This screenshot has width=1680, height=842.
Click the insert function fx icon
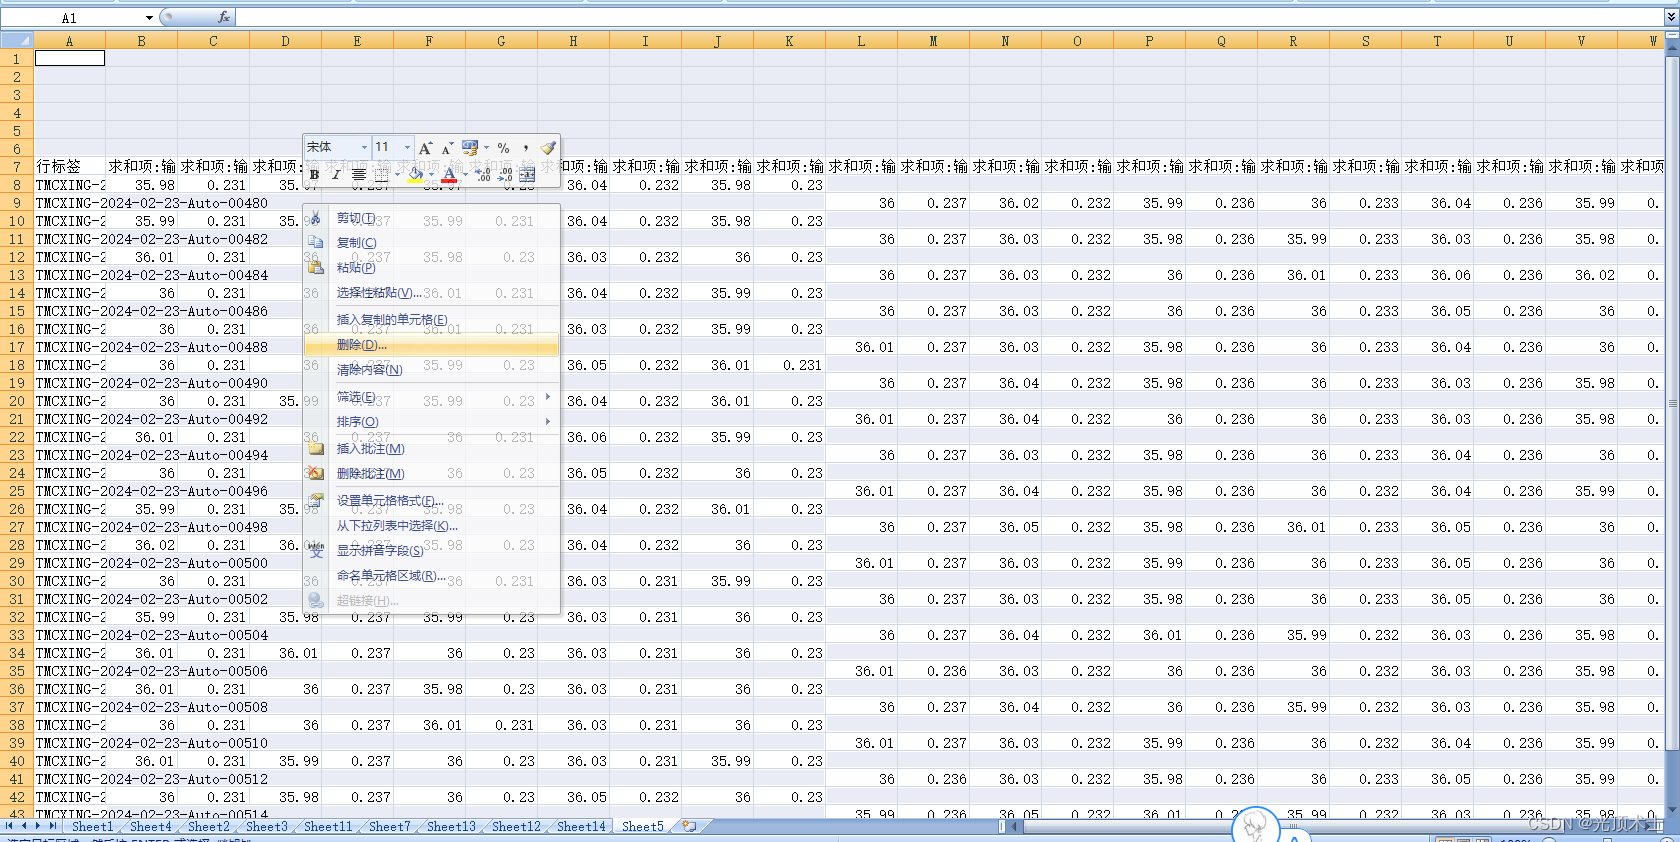pos(224,18)
